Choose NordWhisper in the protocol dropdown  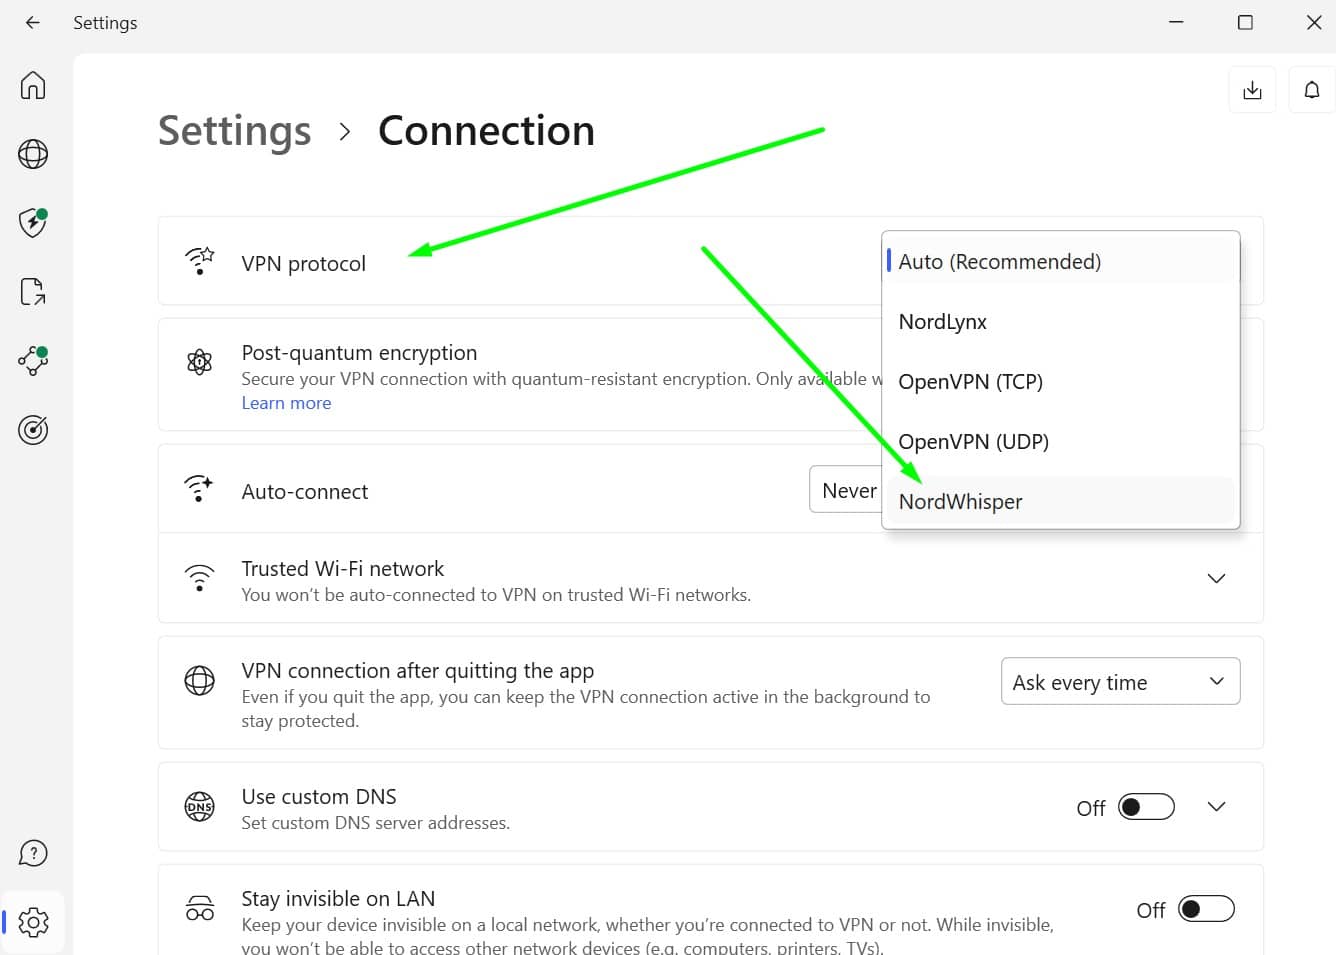pyautogui.click(x=1061, y=502)
